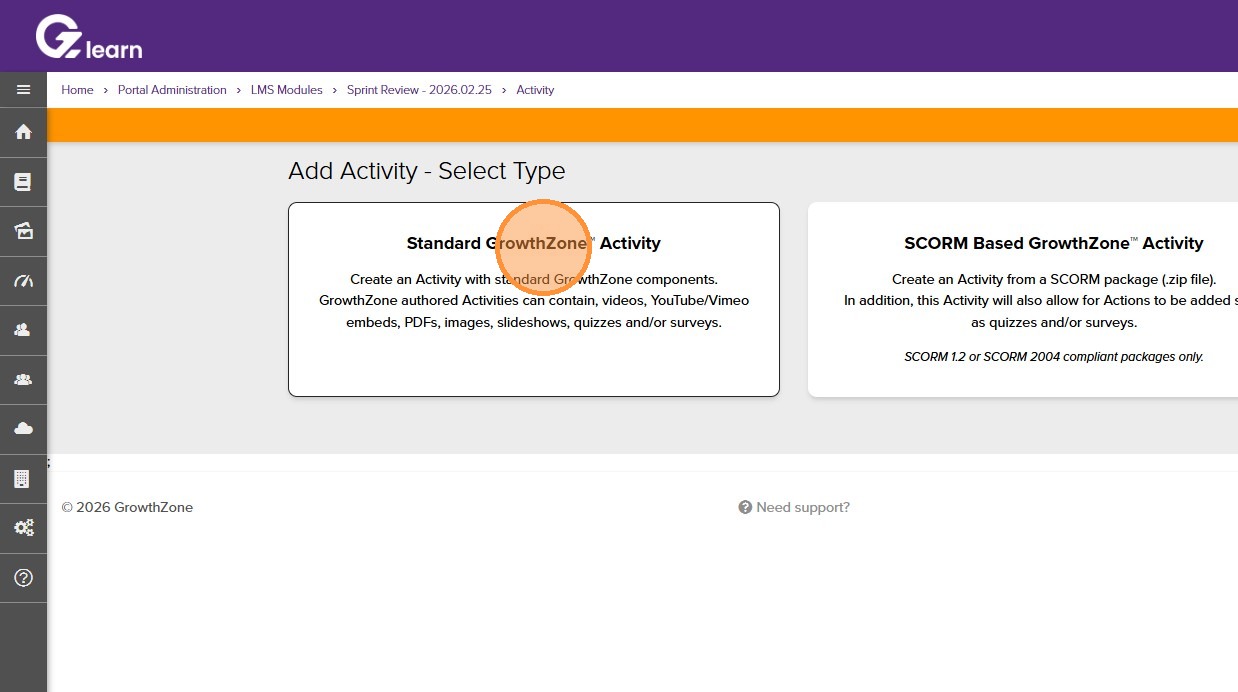Open the book icon in the sidebar
The height and width of the screenshot is (692, 1238).
(x=23, y=182)
